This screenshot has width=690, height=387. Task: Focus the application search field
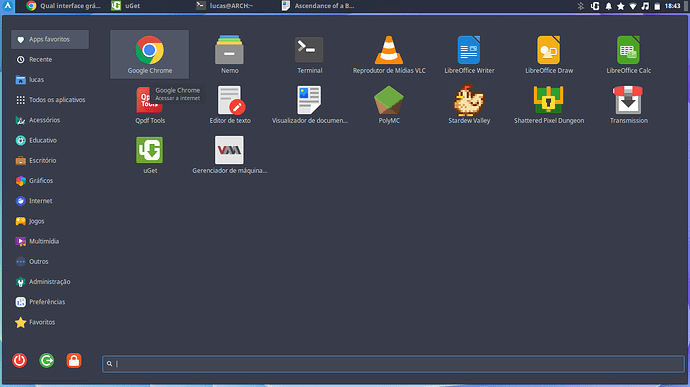click(393, 364)
